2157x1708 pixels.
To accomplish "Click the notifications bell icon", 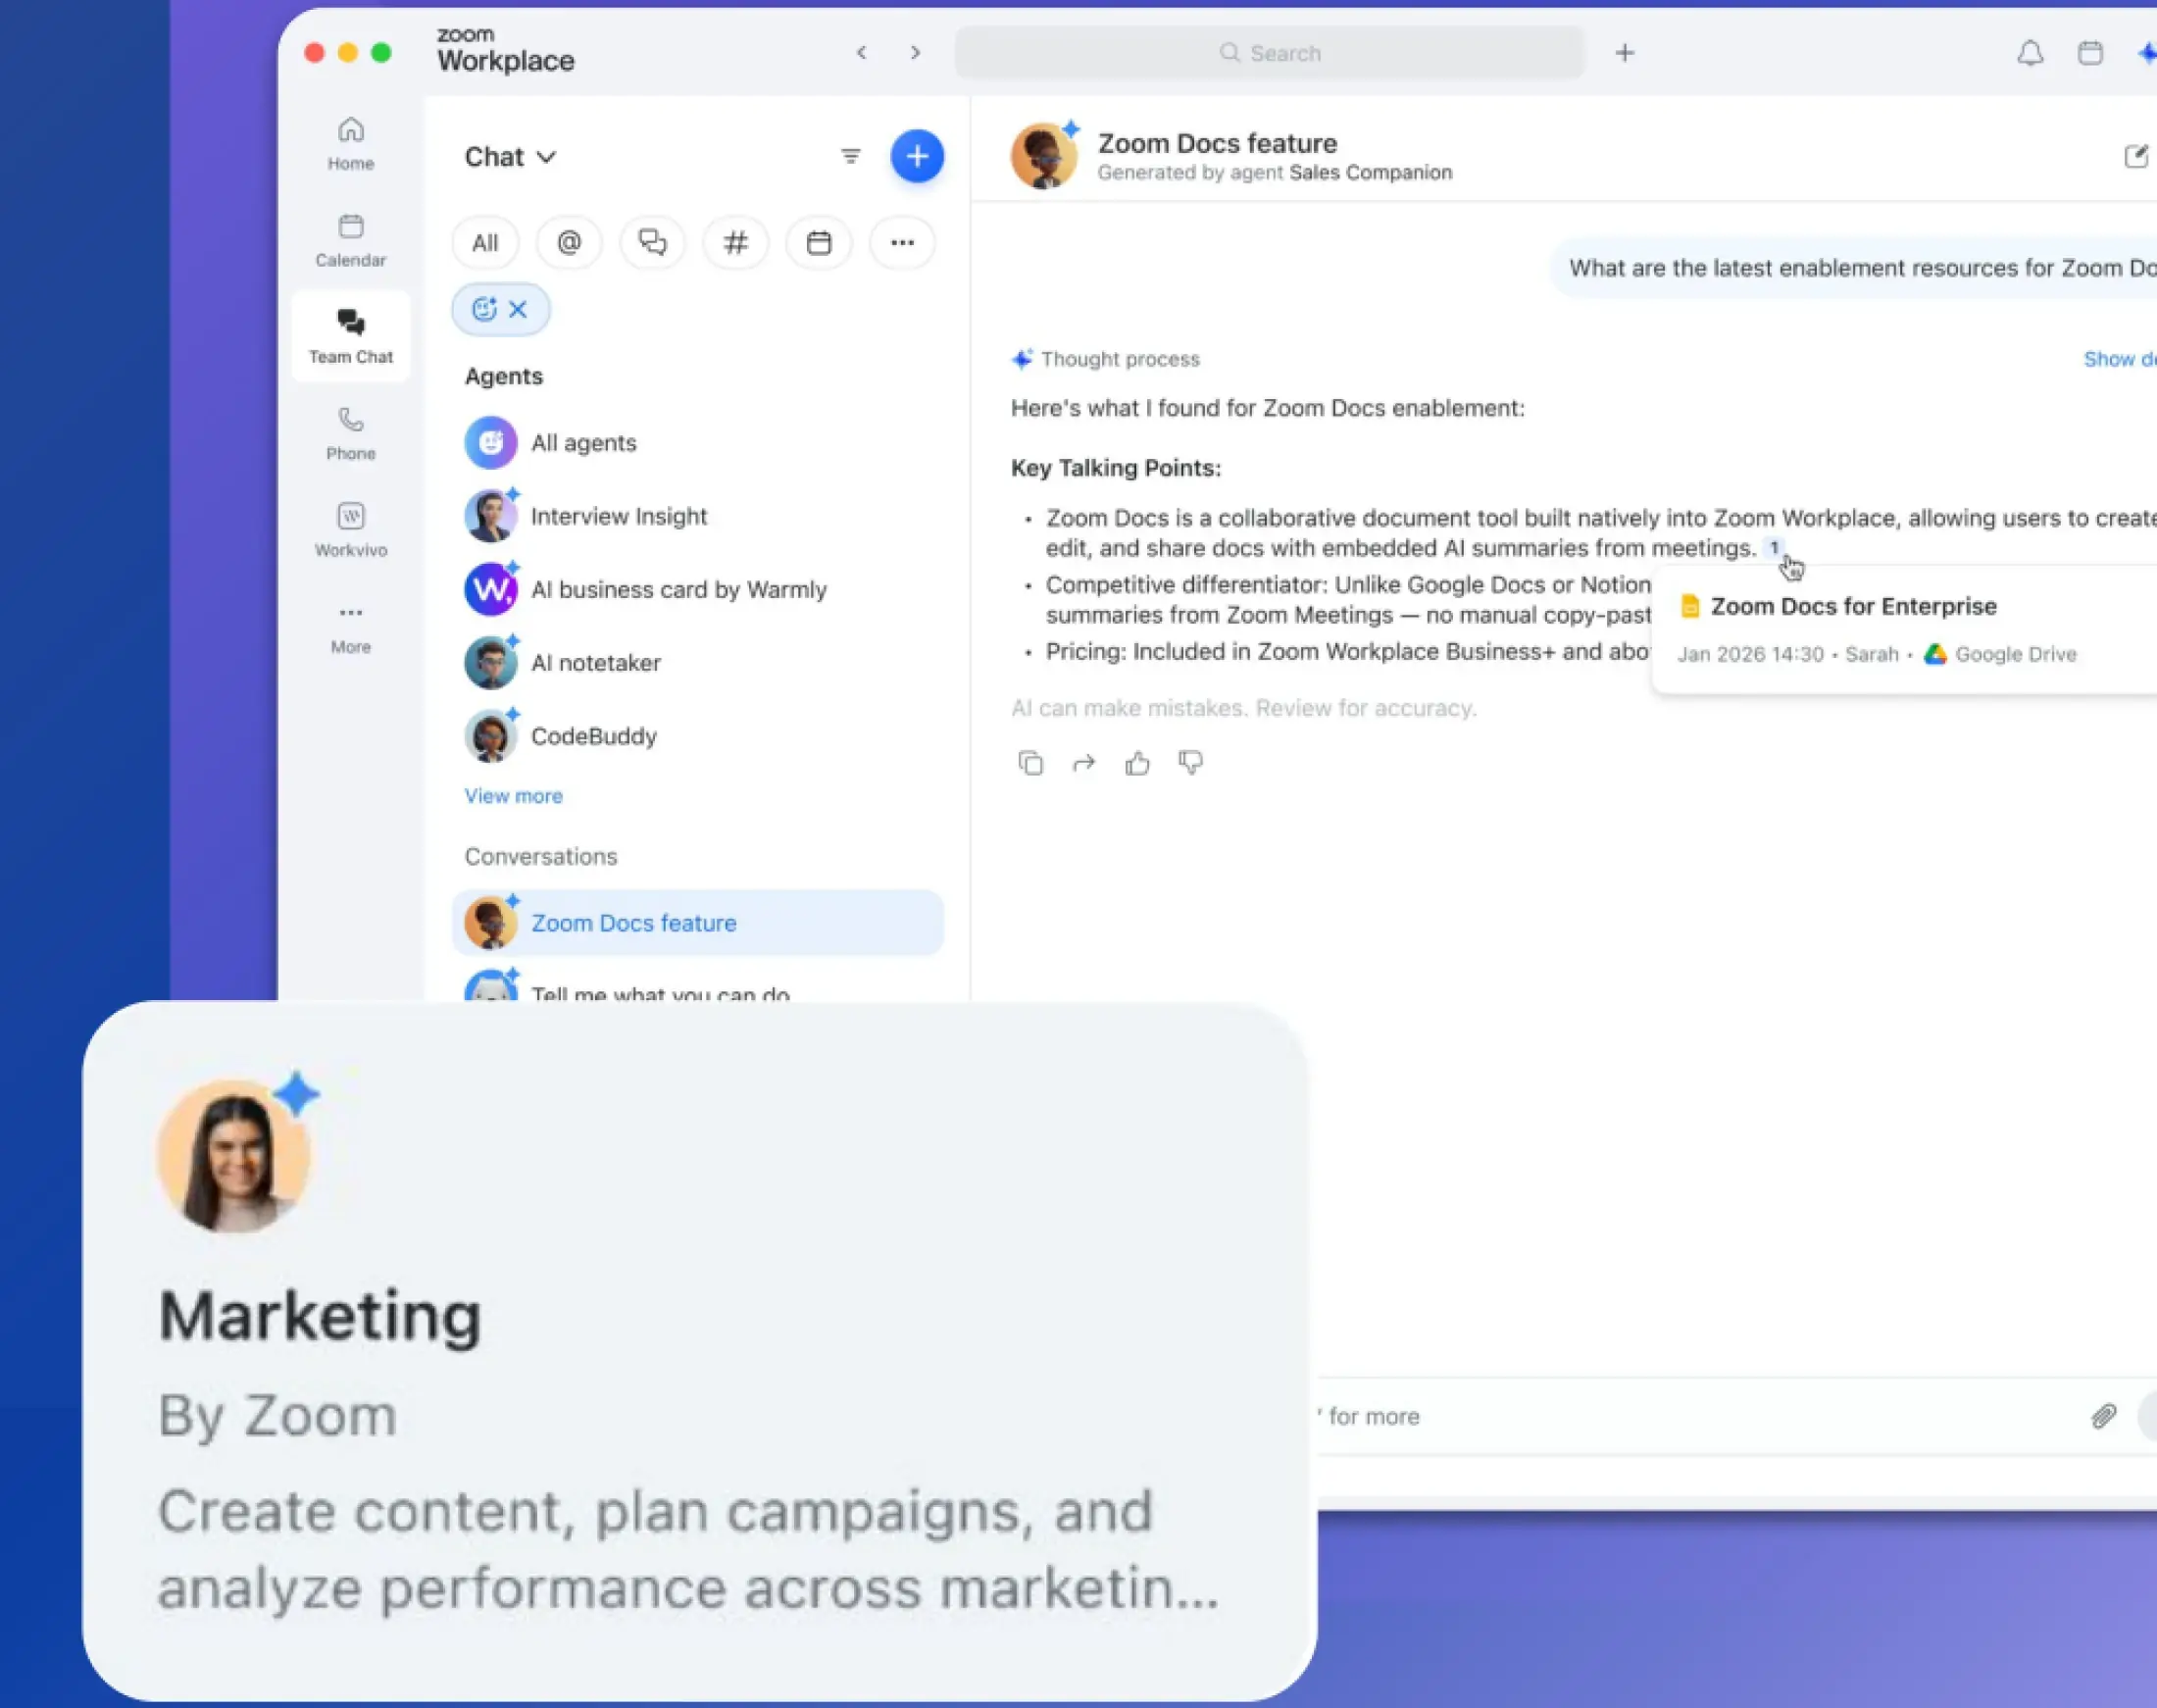I will [x=2029, y=53].
